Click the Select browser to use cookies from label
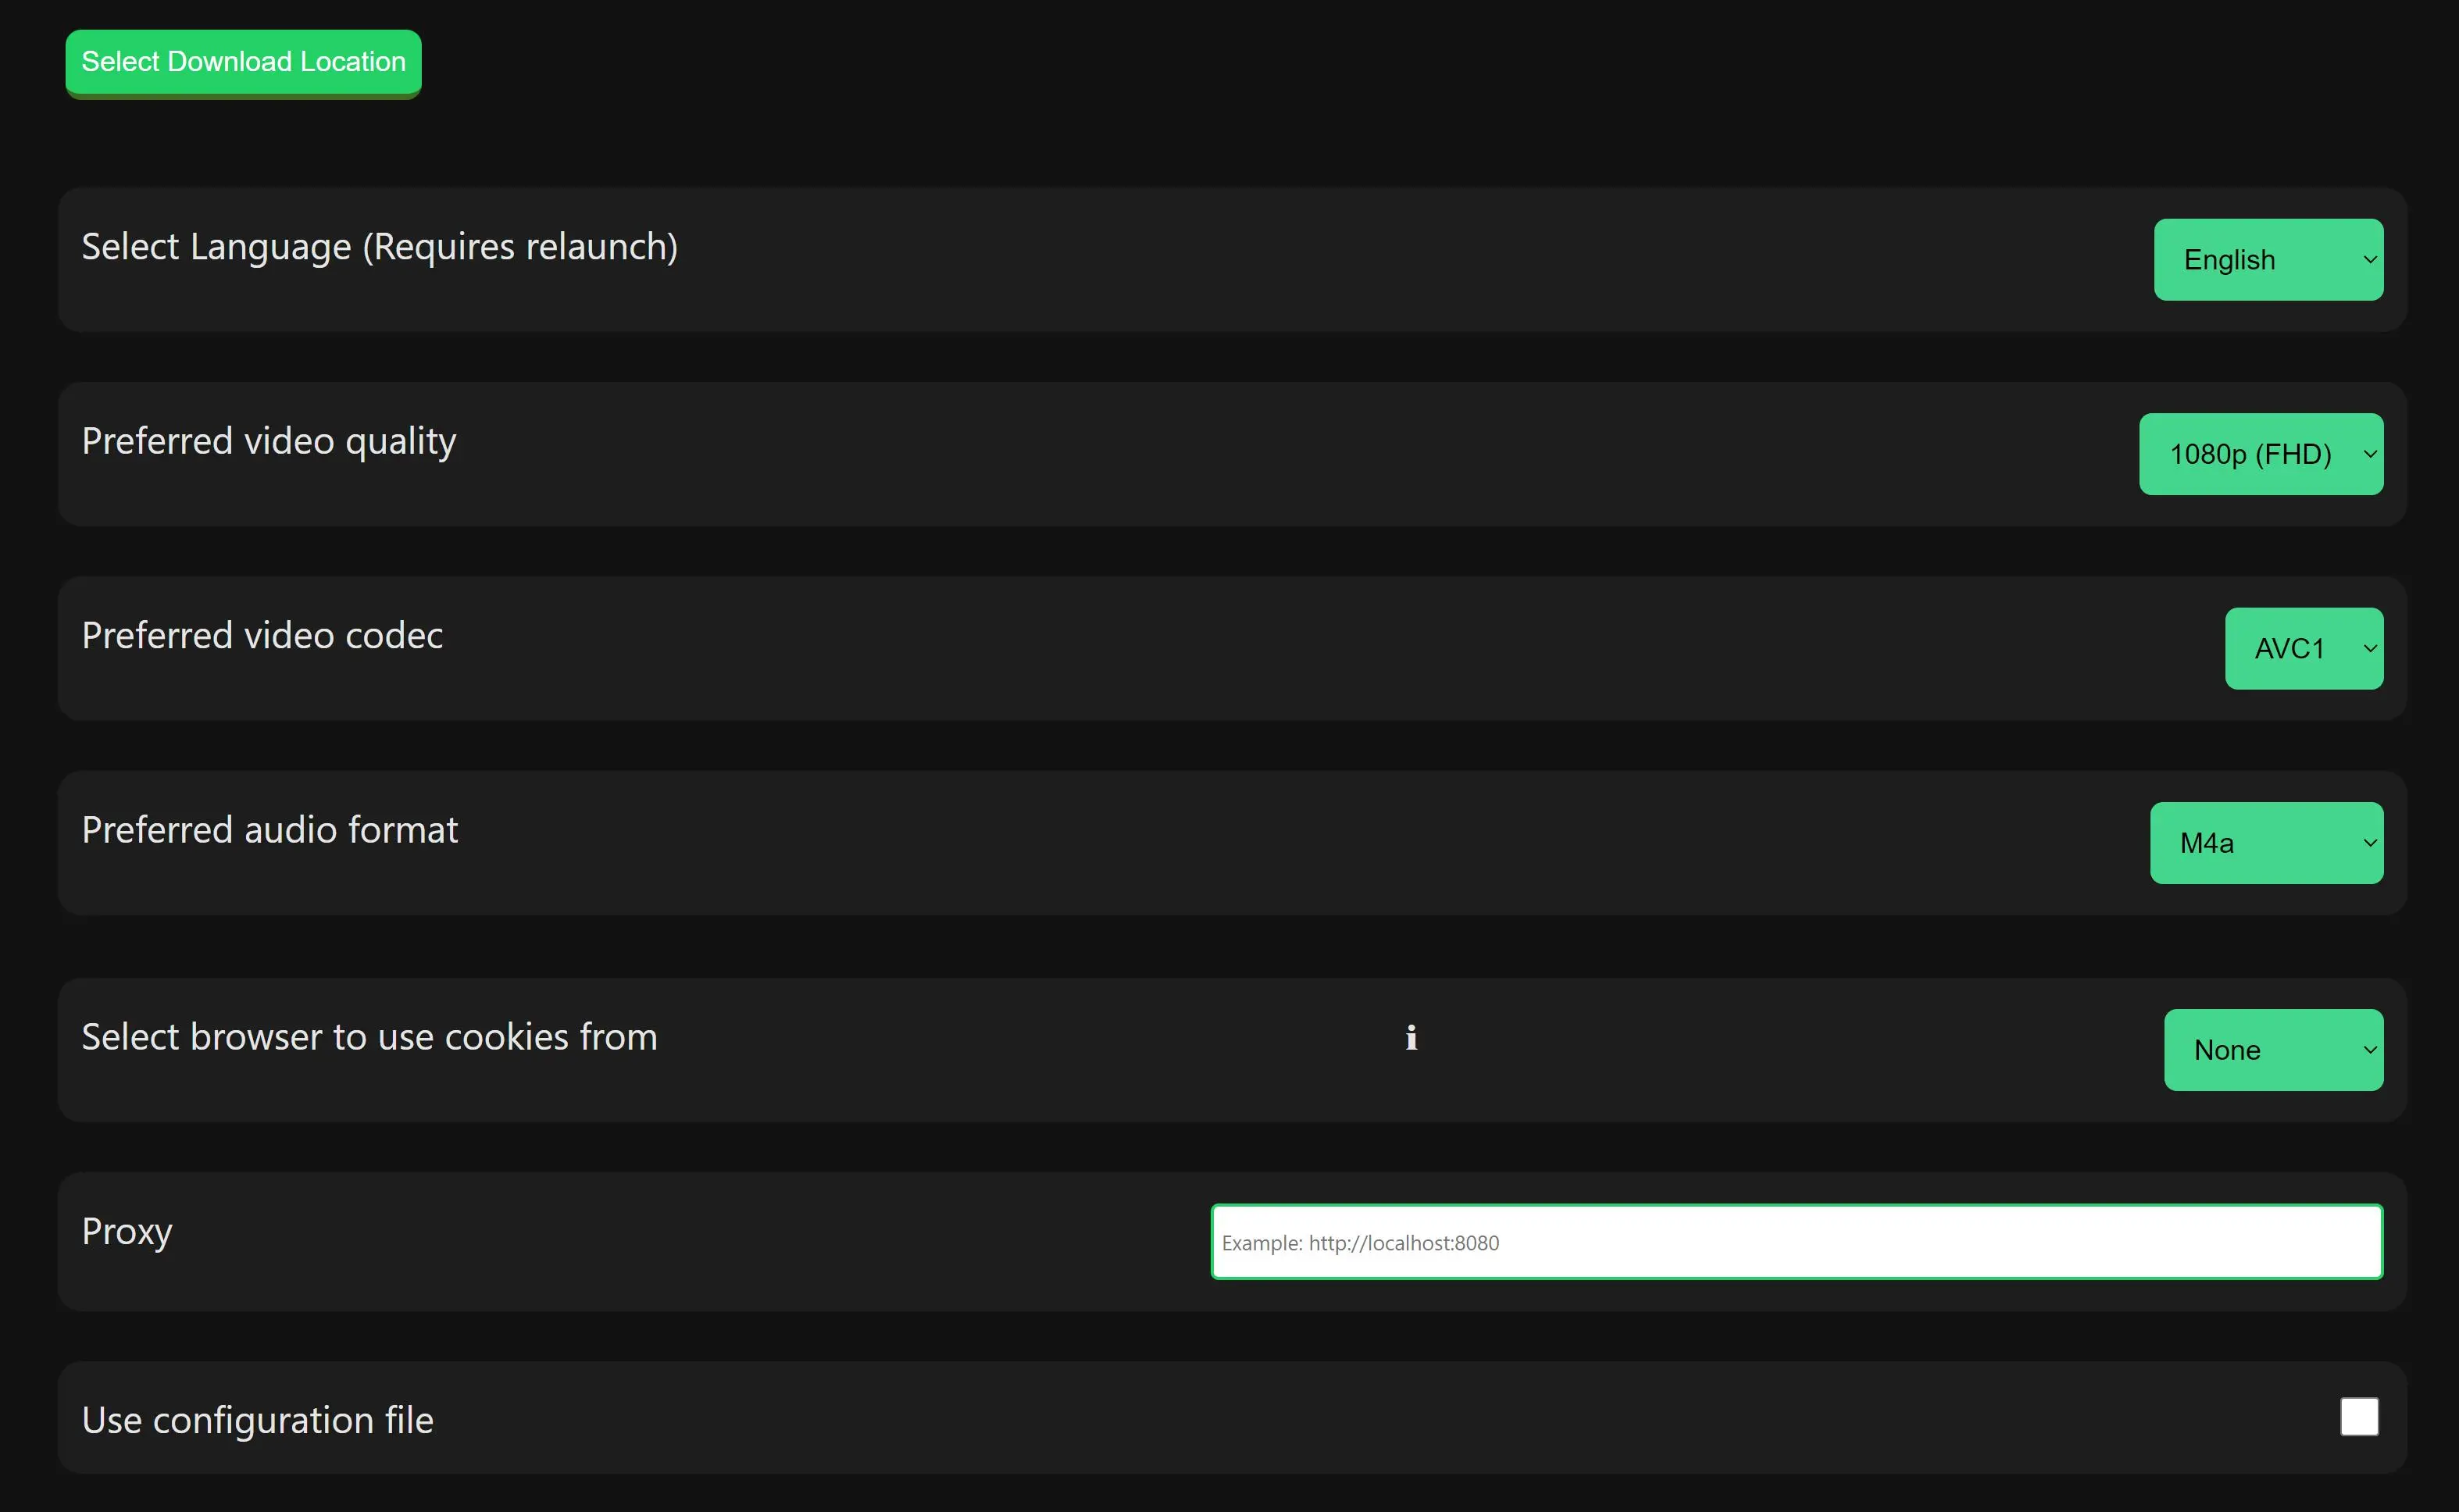The image size is (2459, 1512). tap(369, 1037)
